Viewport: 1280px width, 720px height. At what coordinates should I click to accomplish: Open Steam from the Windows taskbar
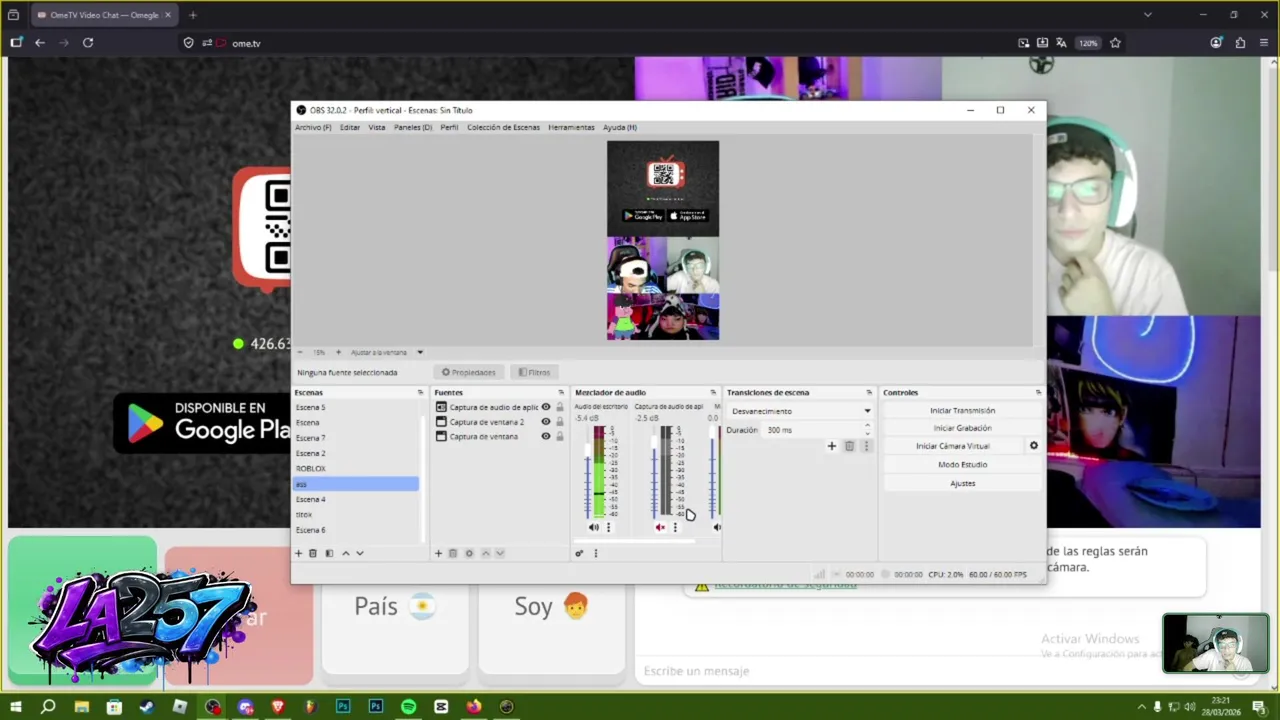click(147, 707)
